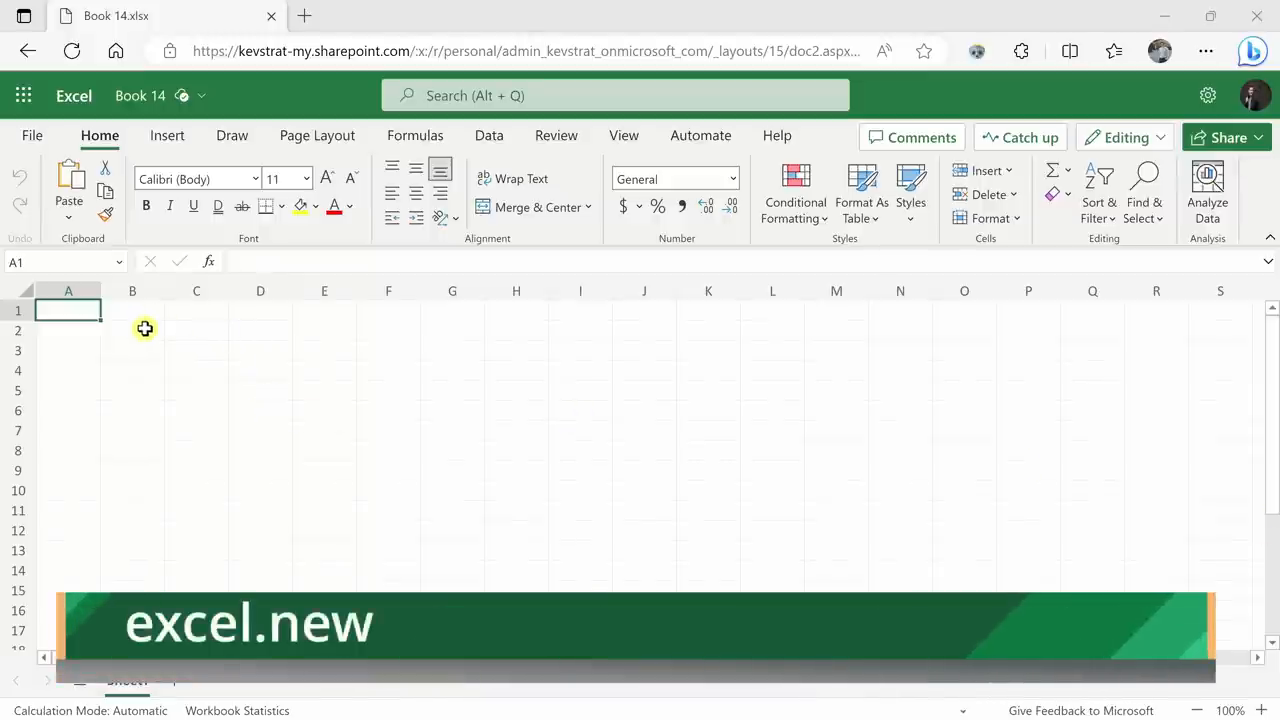Click the Paste clipboard icon

point(70,175)
